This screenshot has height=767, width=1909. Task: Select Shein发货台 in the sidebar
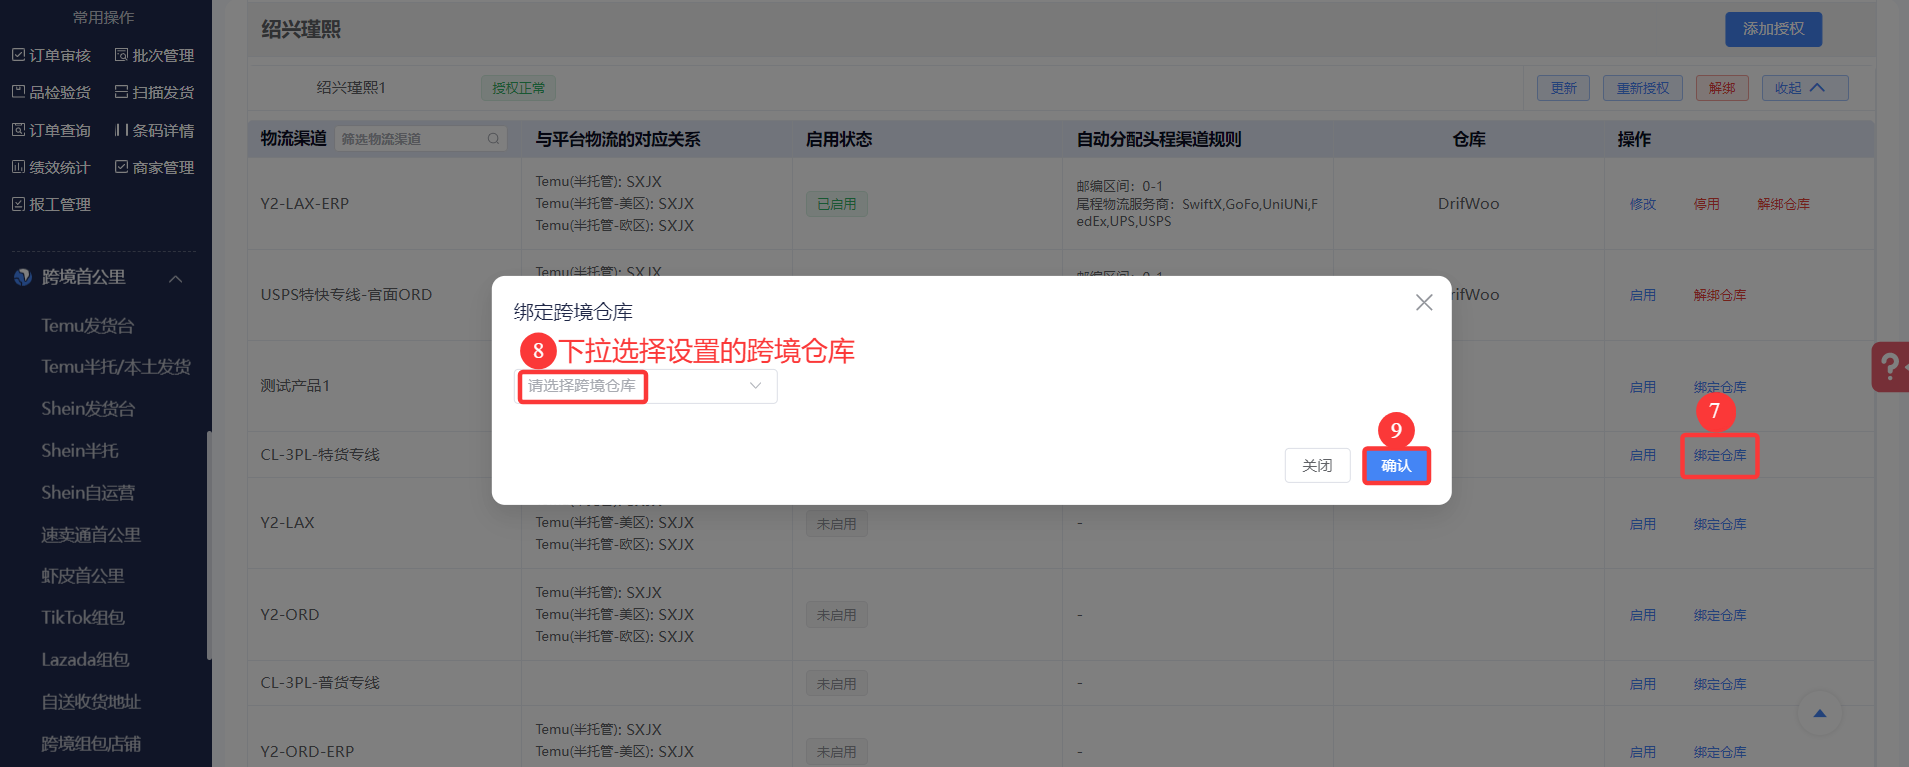pos(88,409)
